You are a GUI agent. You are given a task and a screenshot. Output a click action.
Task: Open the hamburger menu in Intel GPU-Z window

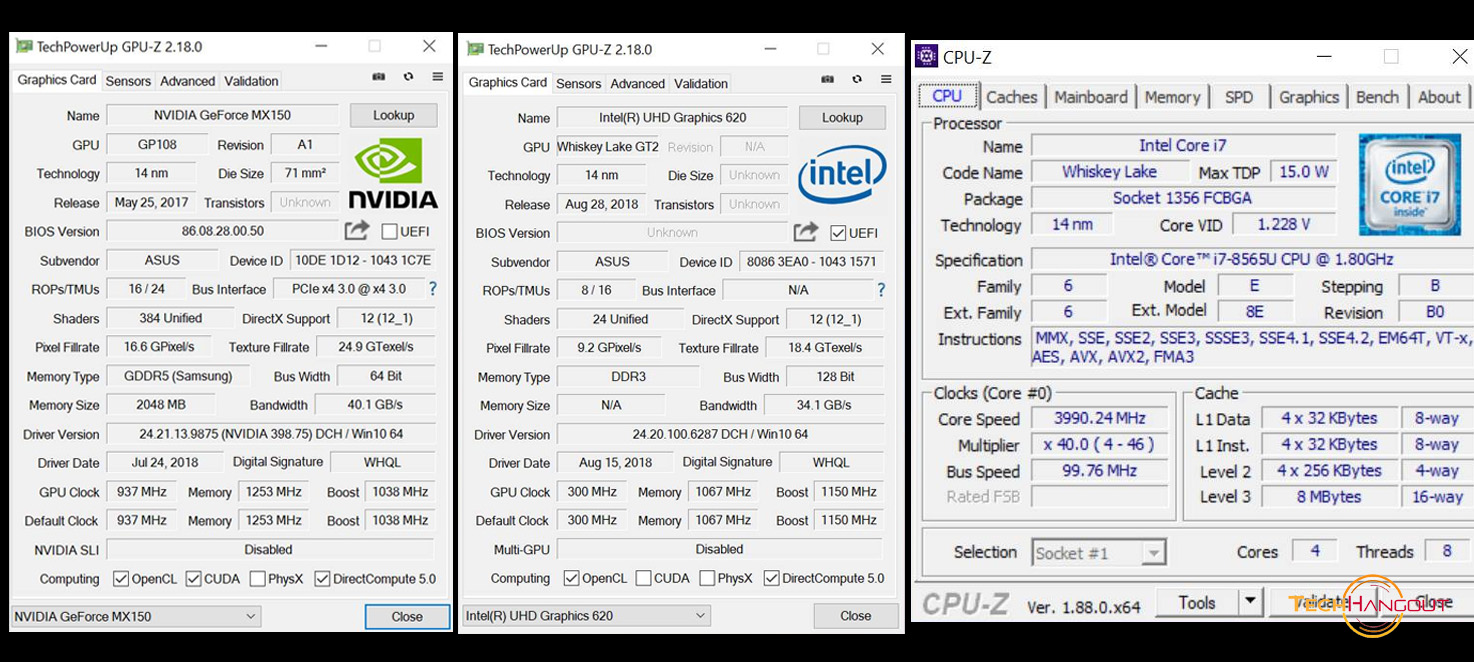tap(887, 79)
